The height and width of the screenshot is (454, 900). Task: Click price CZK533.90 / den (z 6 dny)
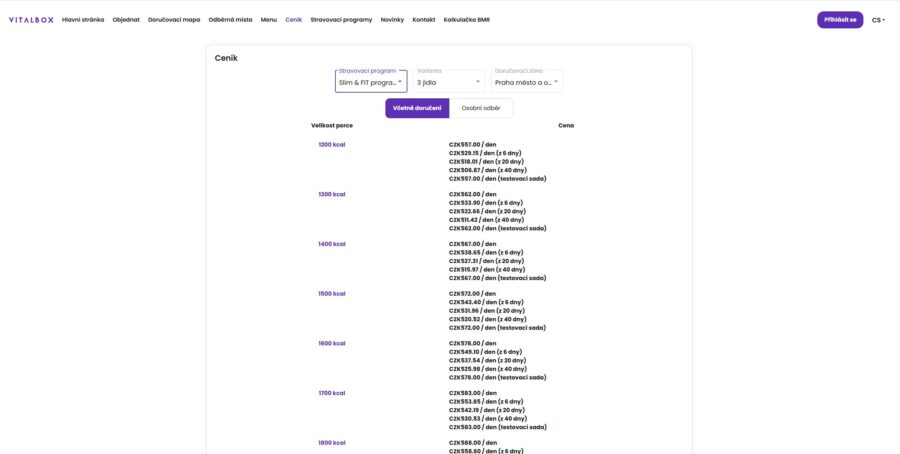[x=486, y=203]
